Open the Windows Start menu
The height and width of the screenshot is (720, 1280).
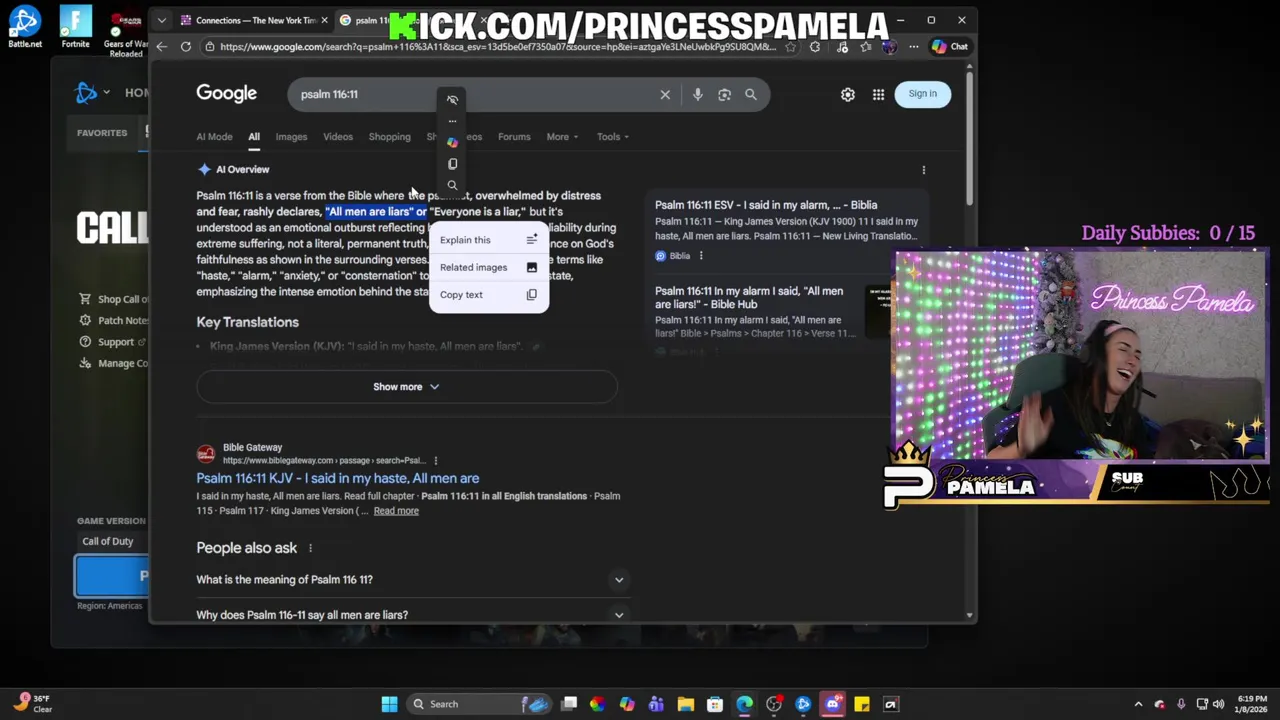point(389,704)
